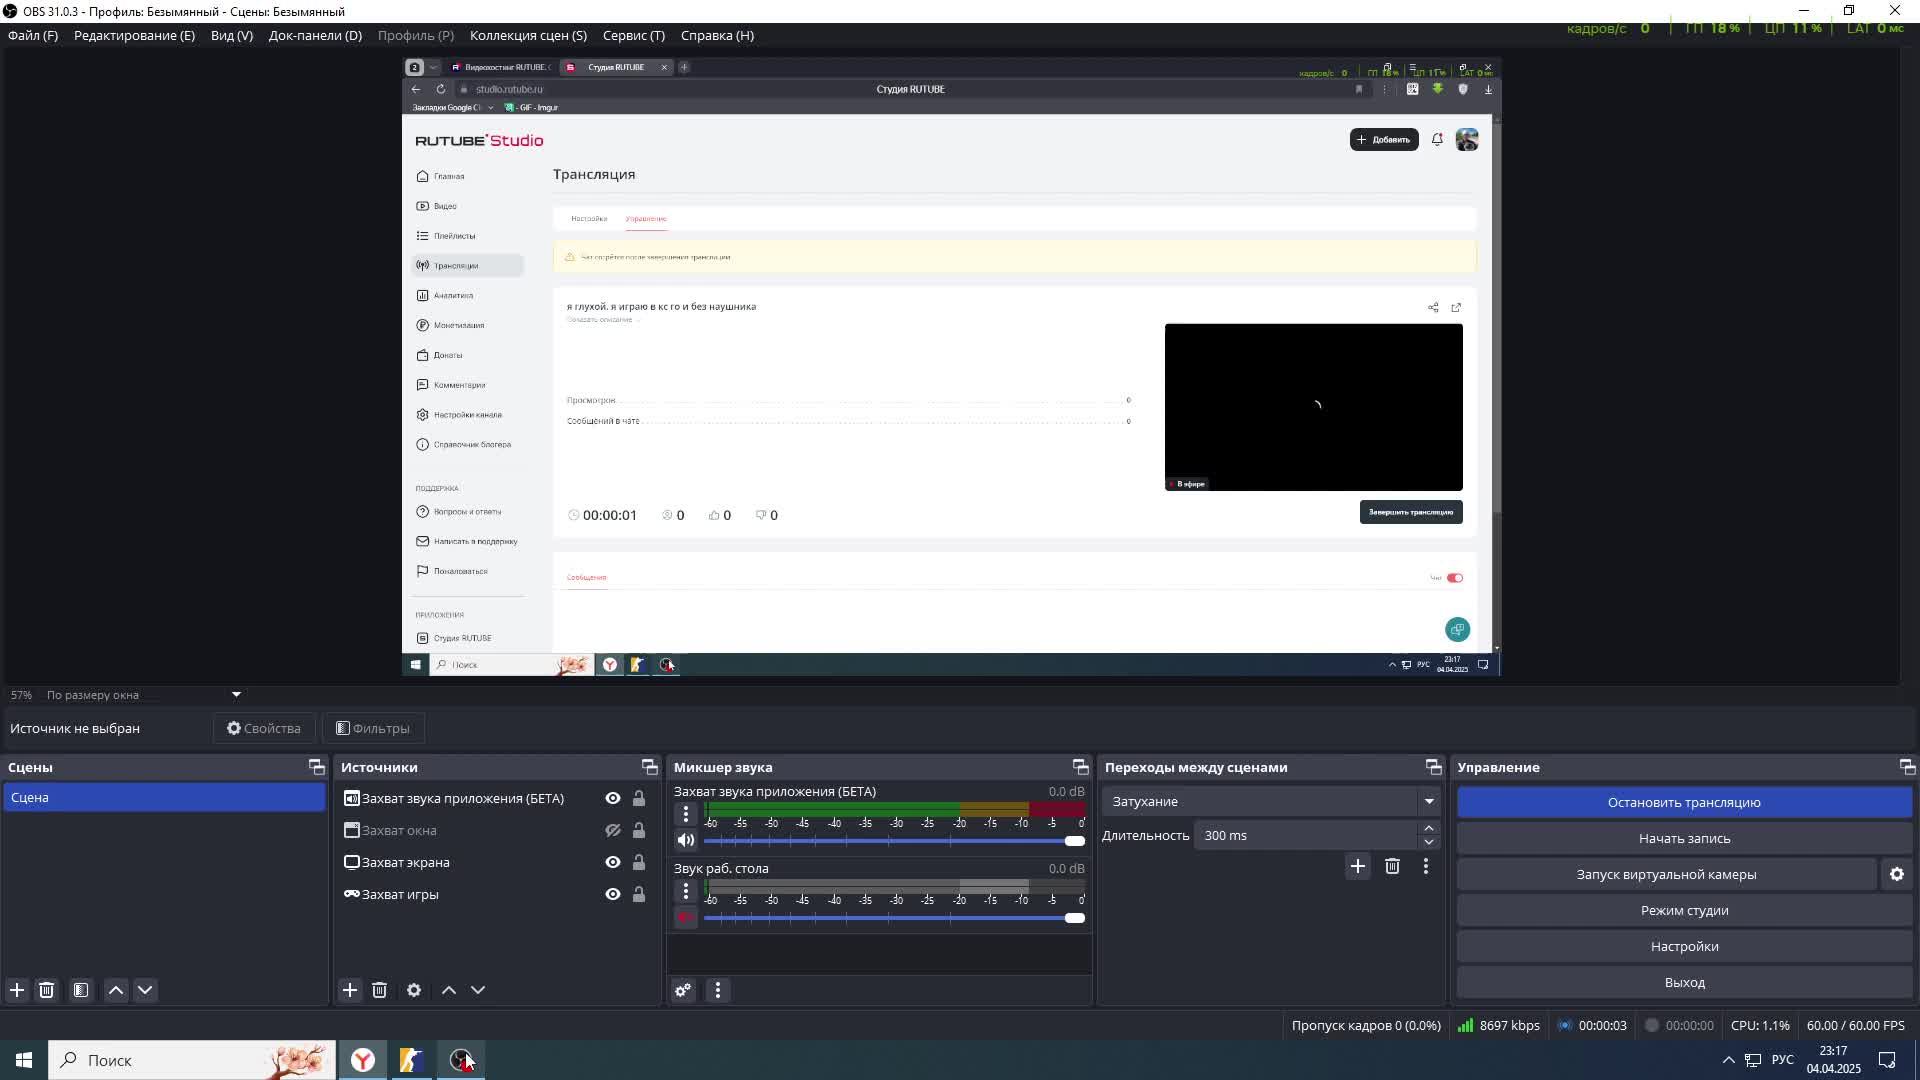Image resolution: width=1920 pixels, height=1080 pixels.
Task: Move scene up arrow in Scenes panel
Action: (x=116, y=990)
